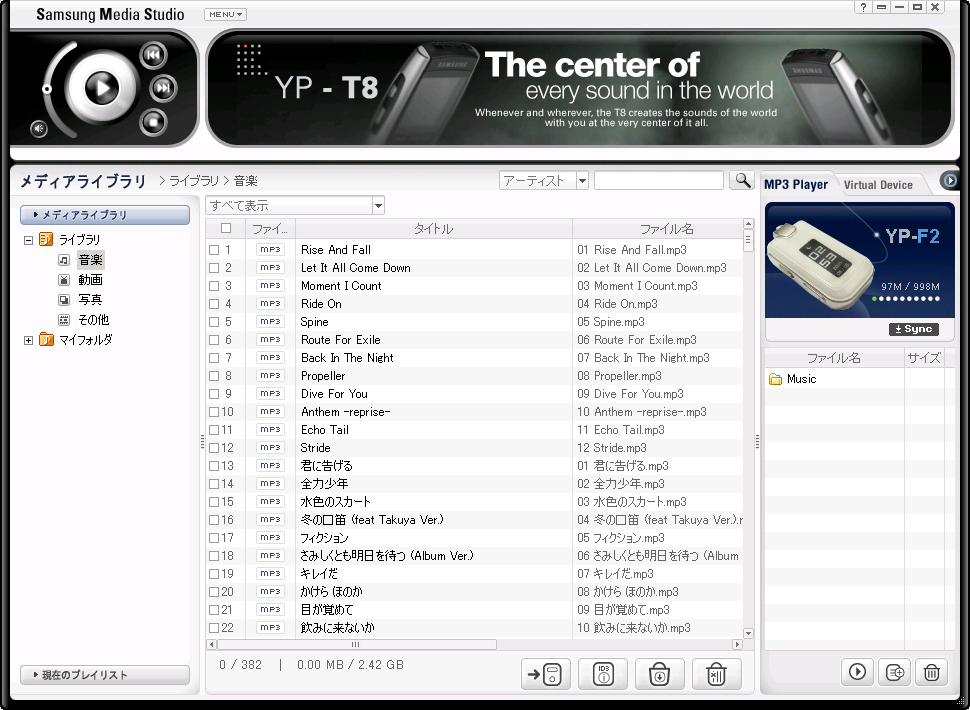
Task: Toggle the select-all checkbox in header
Action: 225,229
